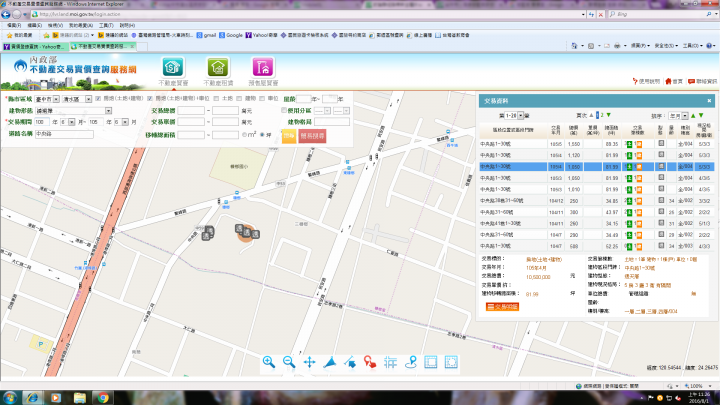
Task: Select the dashed rectangle selection tool
Action: tap(451, 362)
